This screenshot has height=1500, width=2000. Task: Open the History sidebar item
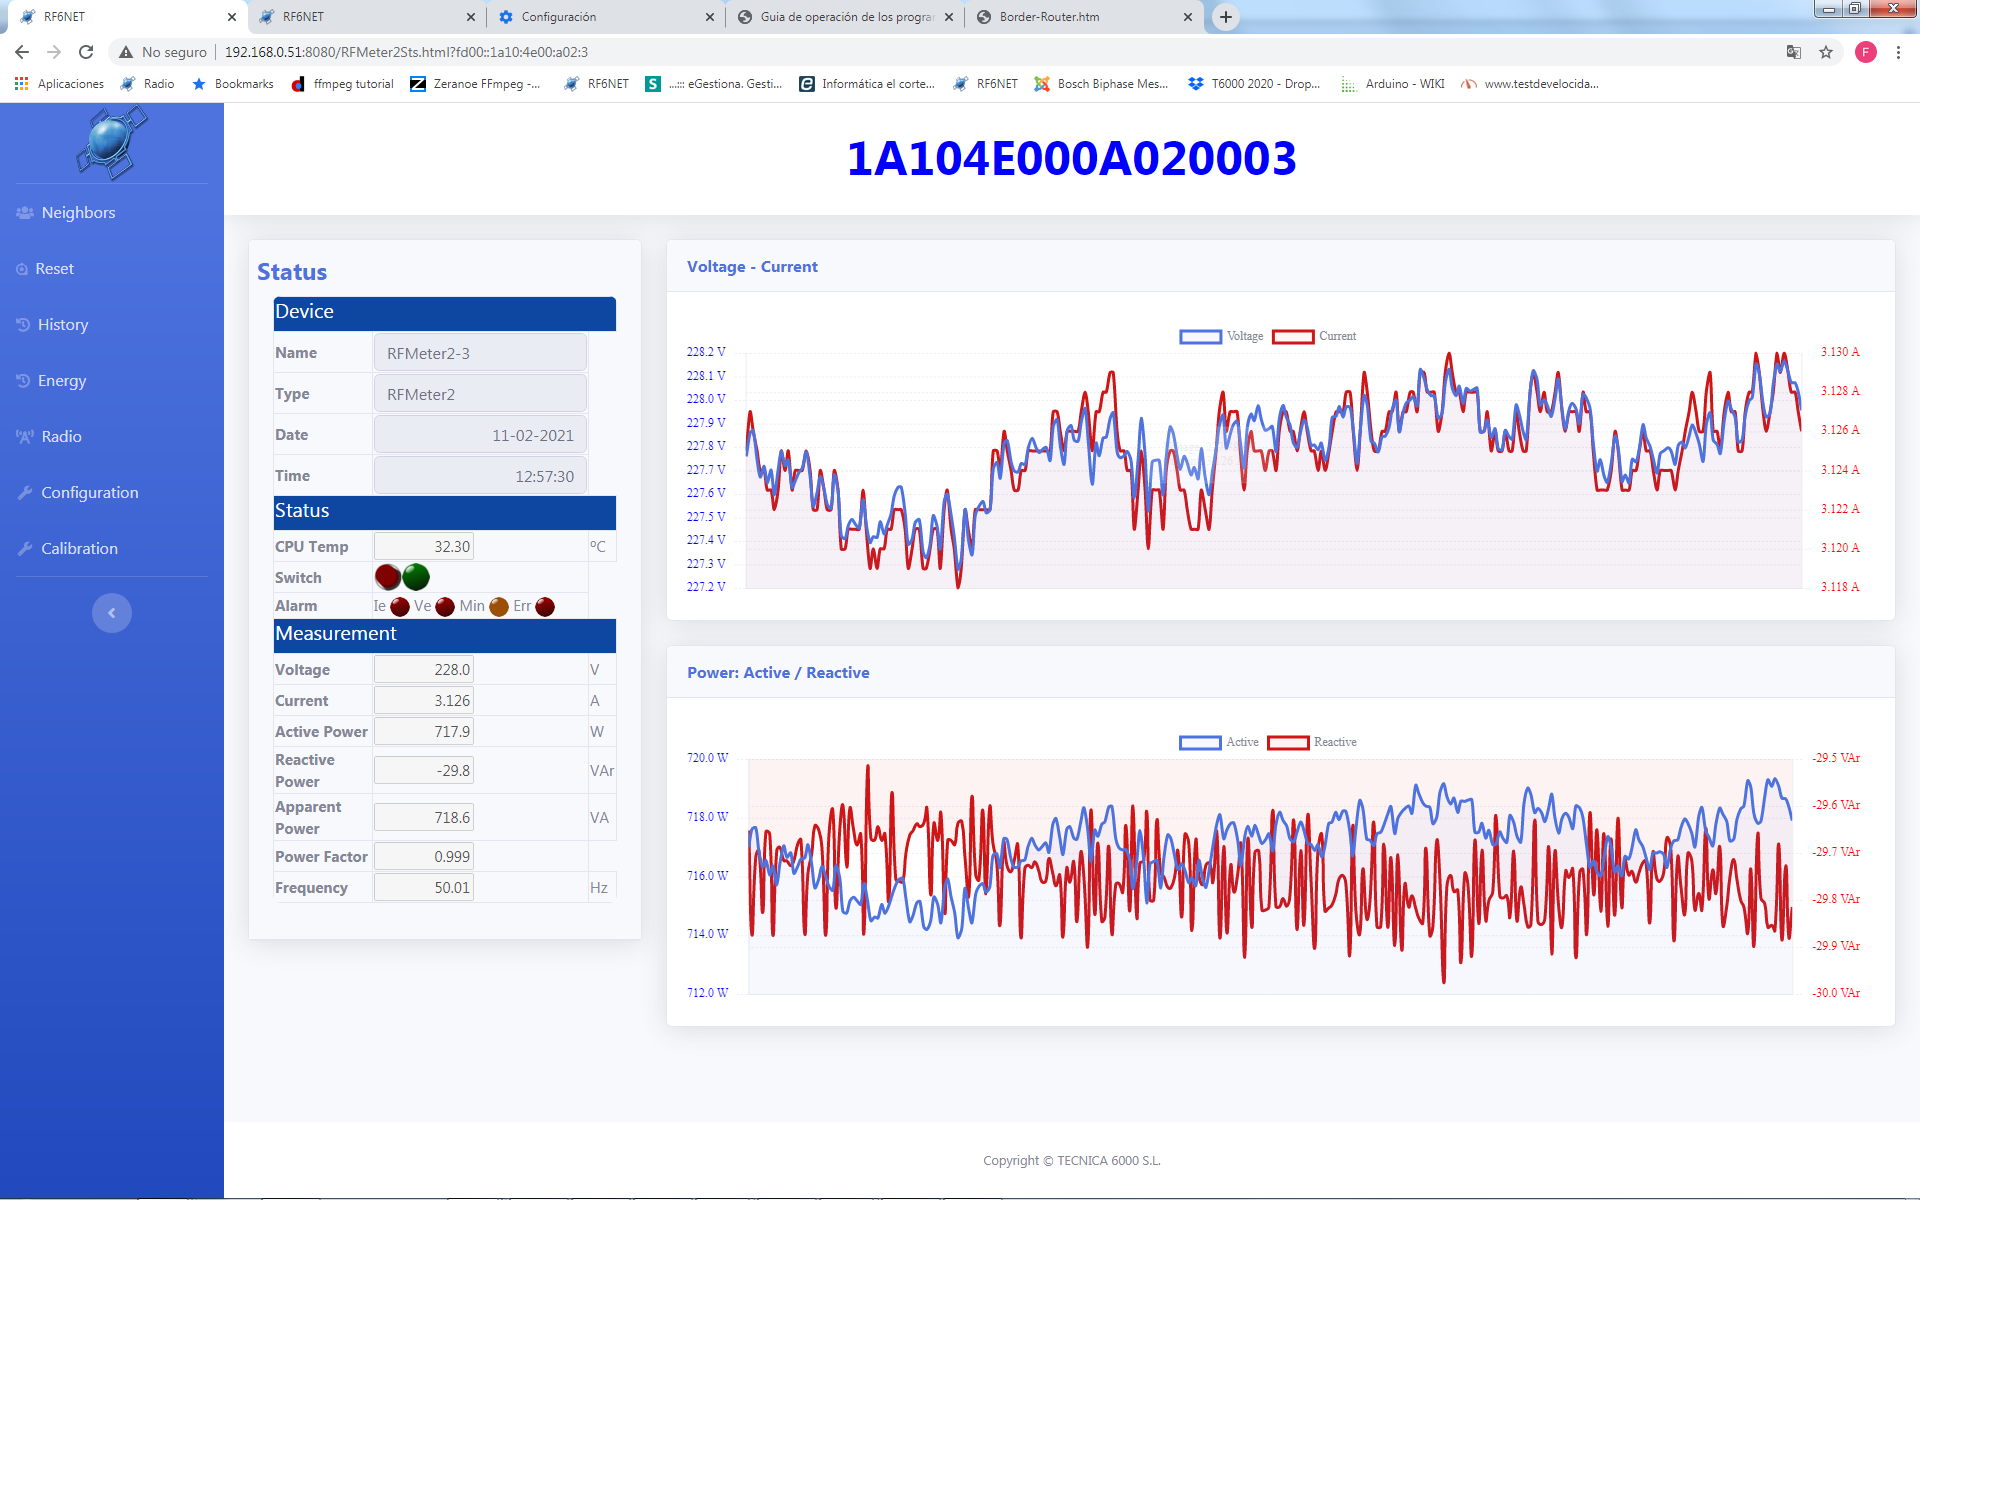62,325
